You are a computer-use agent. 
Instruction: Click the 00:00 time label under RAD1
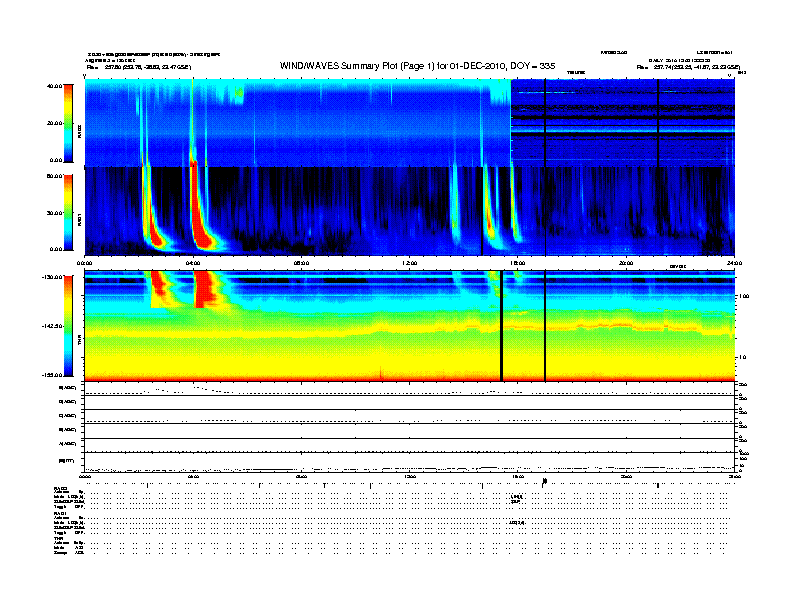click(84, 263)
